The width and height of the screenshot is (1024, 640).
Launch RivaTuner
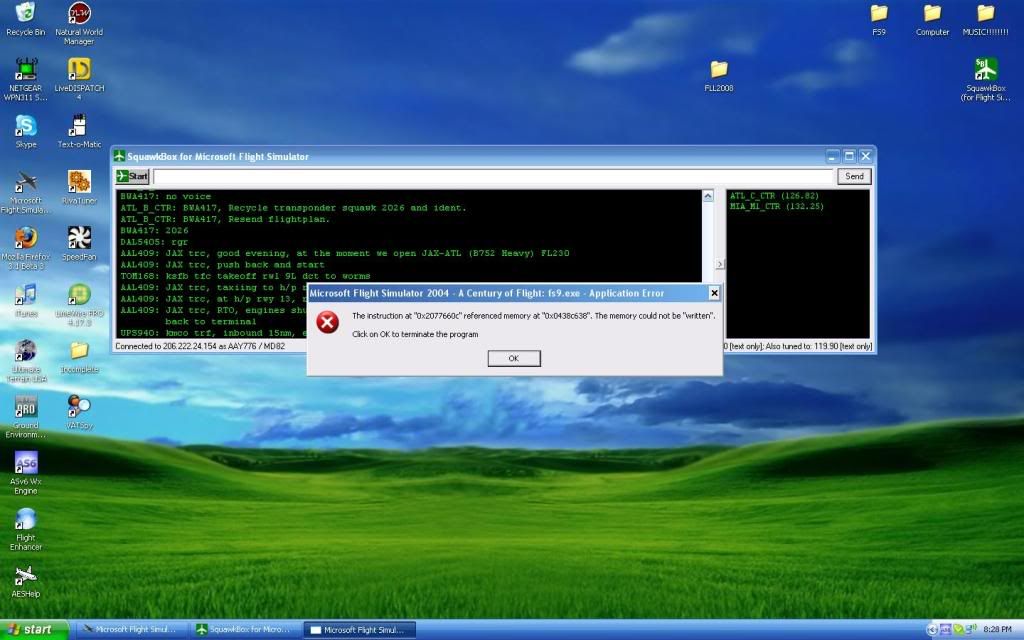(x=79, y=183)
